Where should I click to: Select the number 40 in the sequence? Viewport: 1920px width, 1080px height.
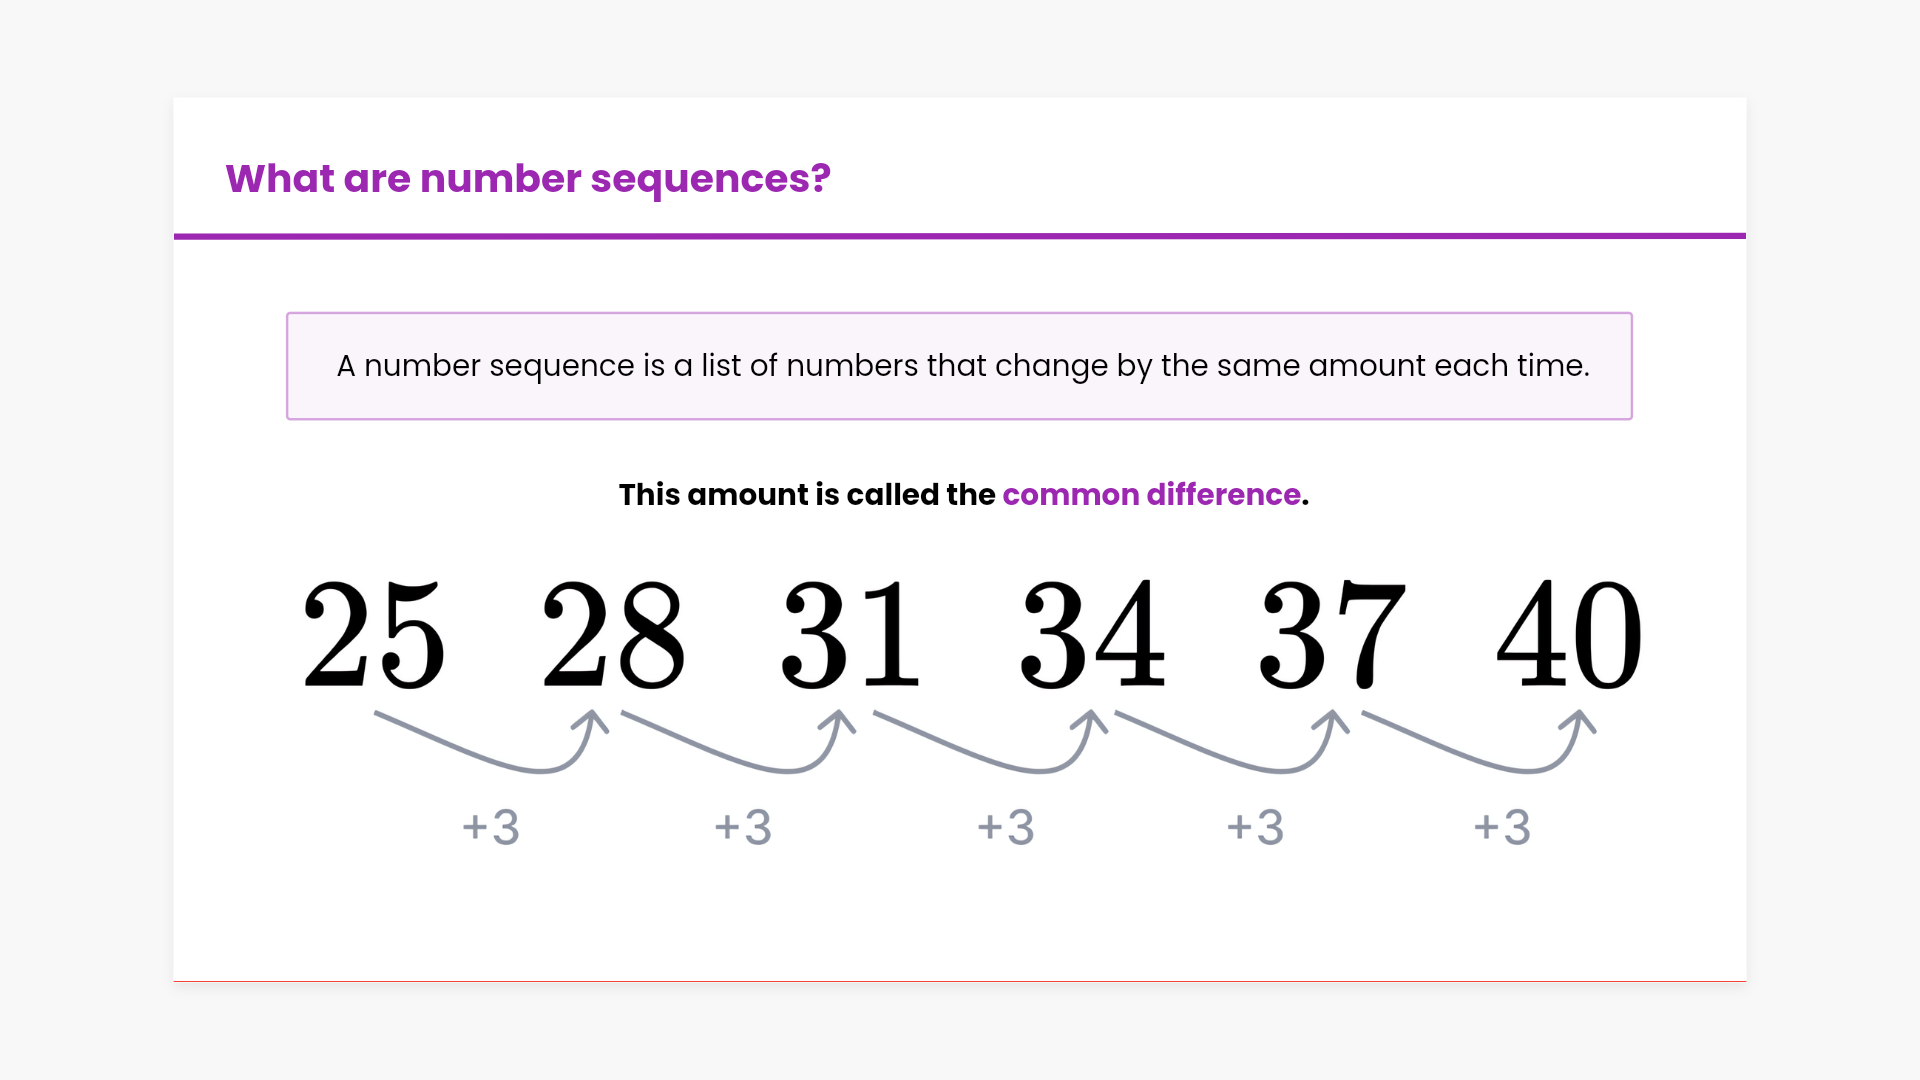[x=1569, y=635]
